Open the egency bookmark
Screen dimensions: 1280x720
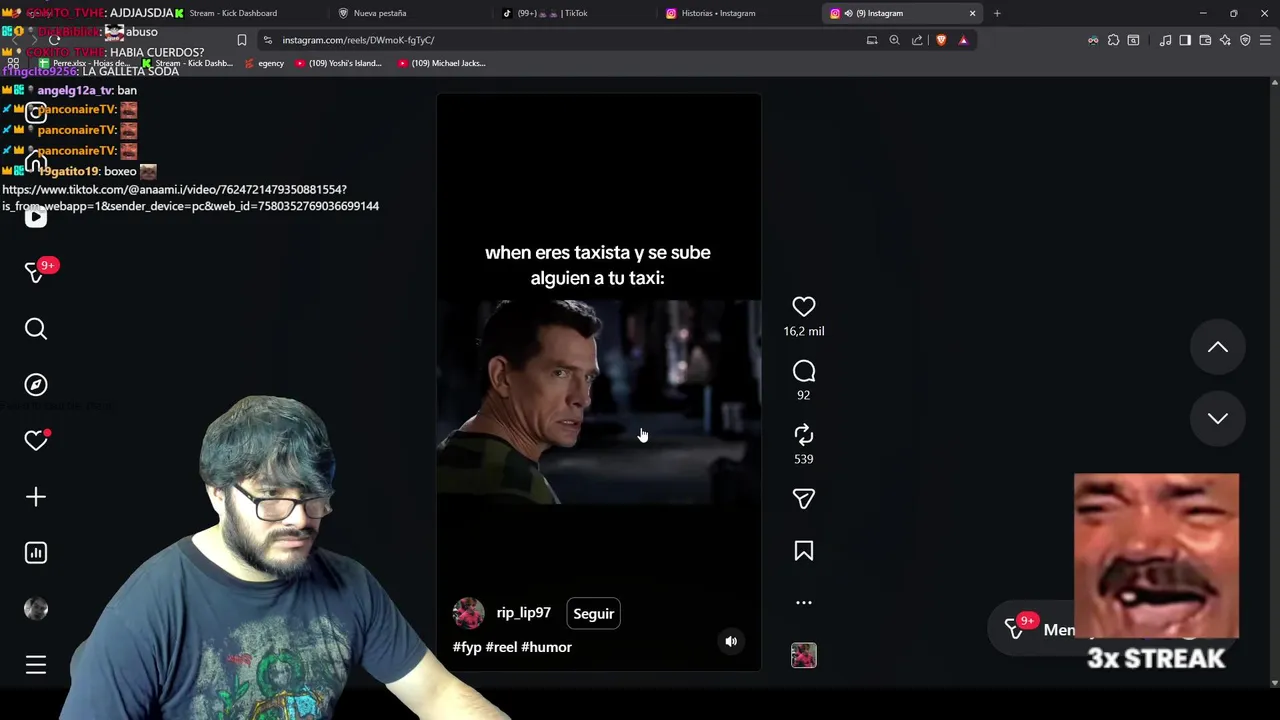[x=264, y=63]
